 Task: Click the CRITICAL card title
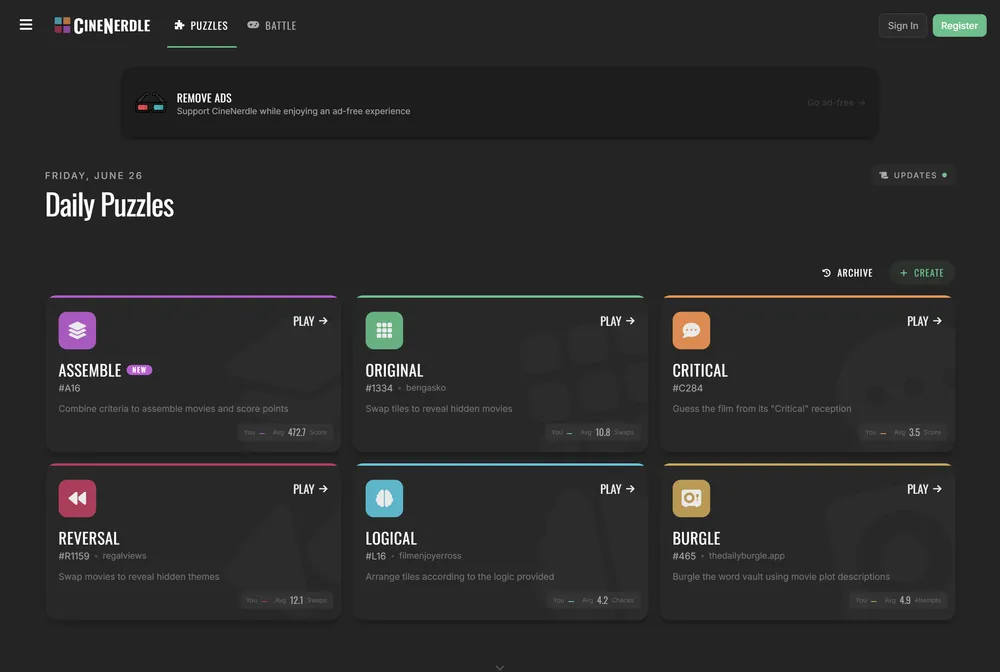pos(700,370)
